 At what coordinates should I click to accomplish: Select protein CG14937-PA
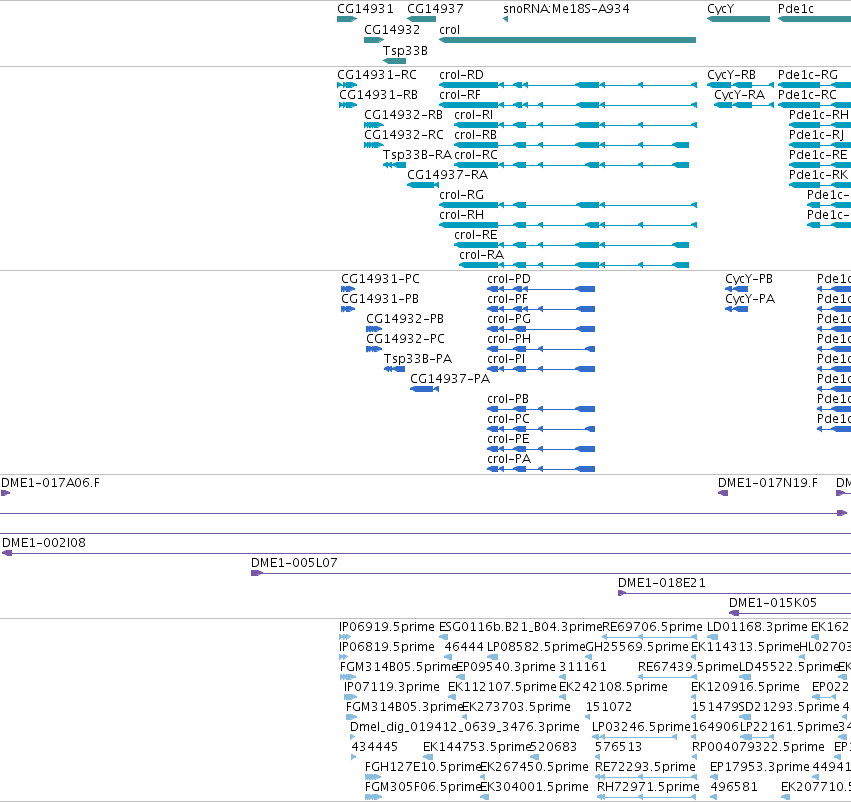(424, 389)
